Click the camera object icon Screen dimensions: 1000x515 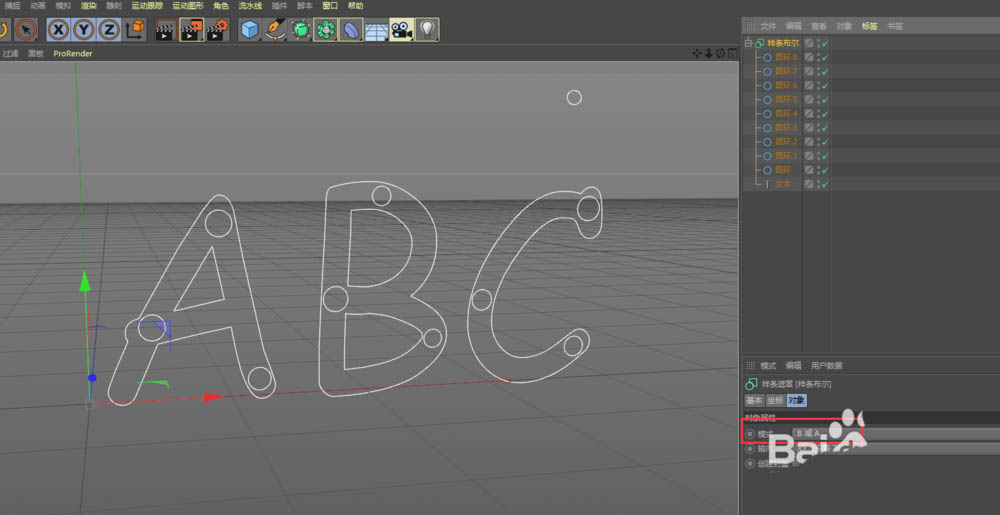click(402, 30)
